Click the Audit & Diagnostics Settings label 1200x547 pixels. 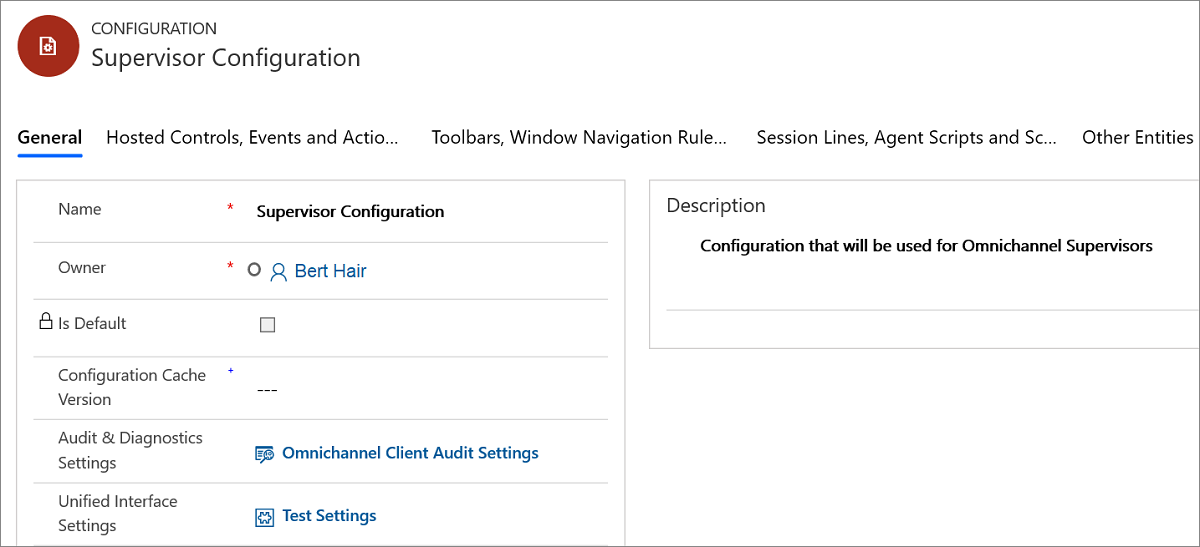[130, 450]
